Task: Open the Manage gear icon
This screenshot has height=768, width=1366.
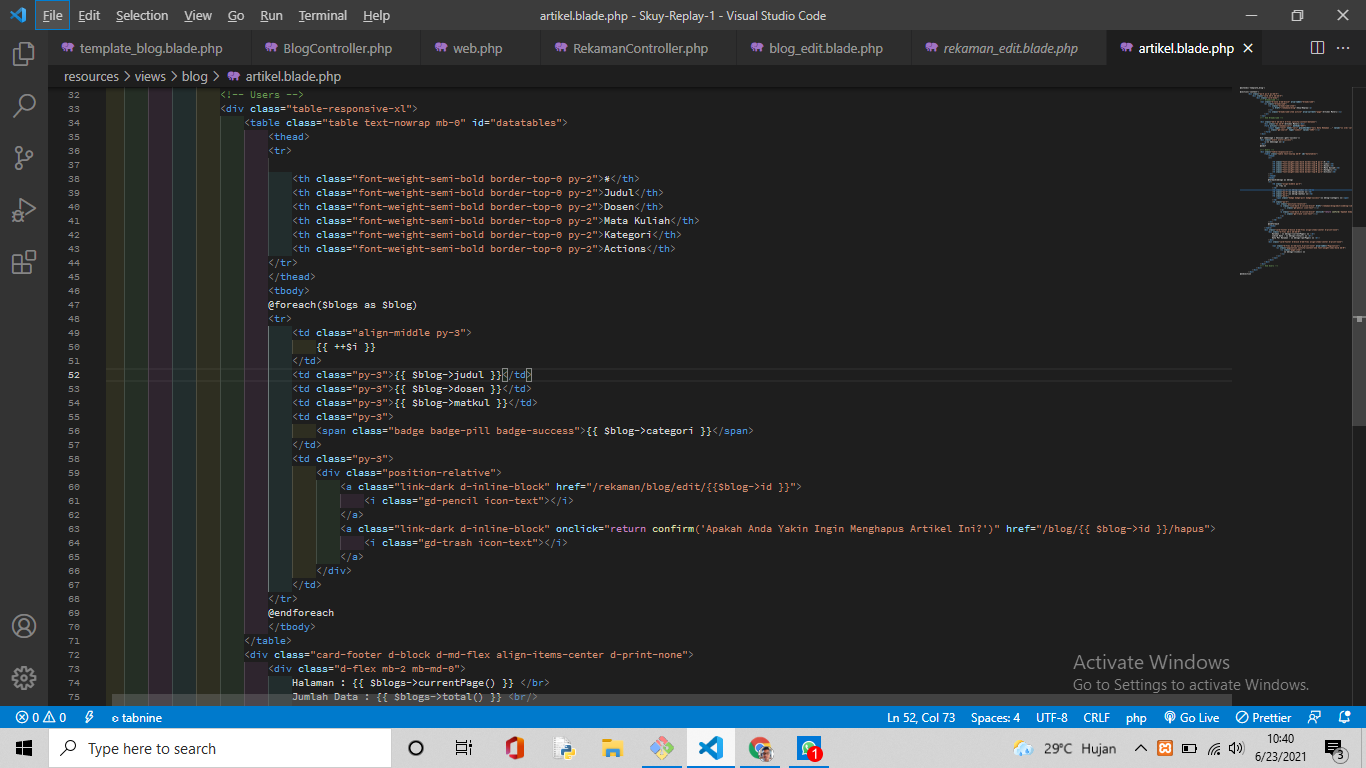Action: pos(24,677)
